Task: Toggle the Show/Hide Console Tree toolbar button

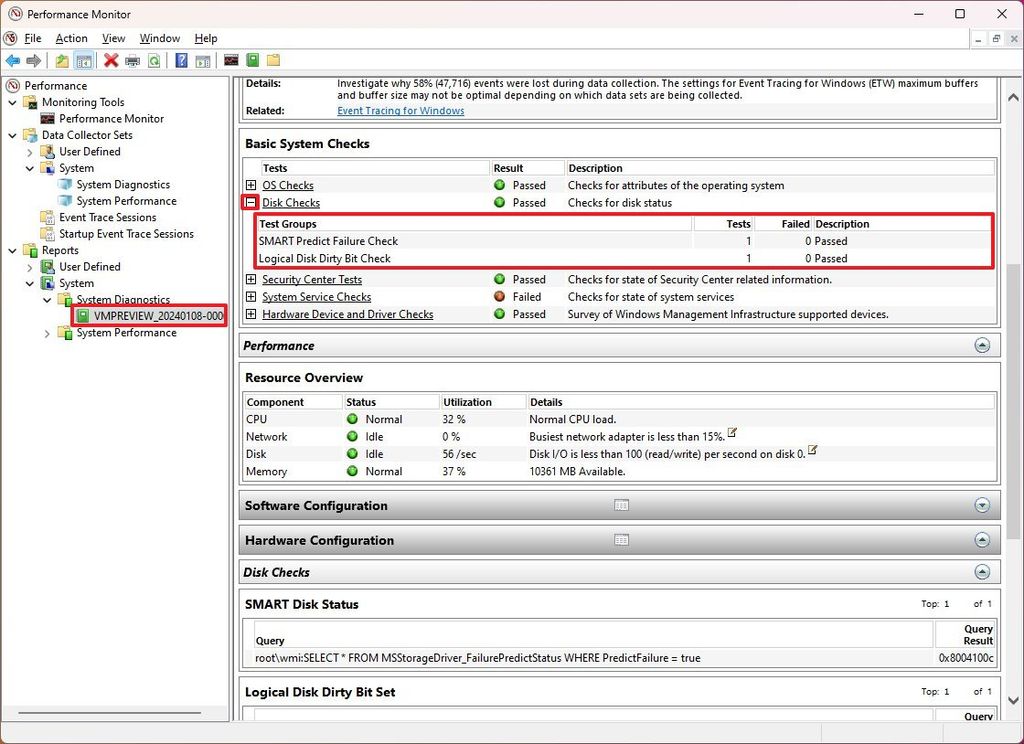Action: coord(84,61)
